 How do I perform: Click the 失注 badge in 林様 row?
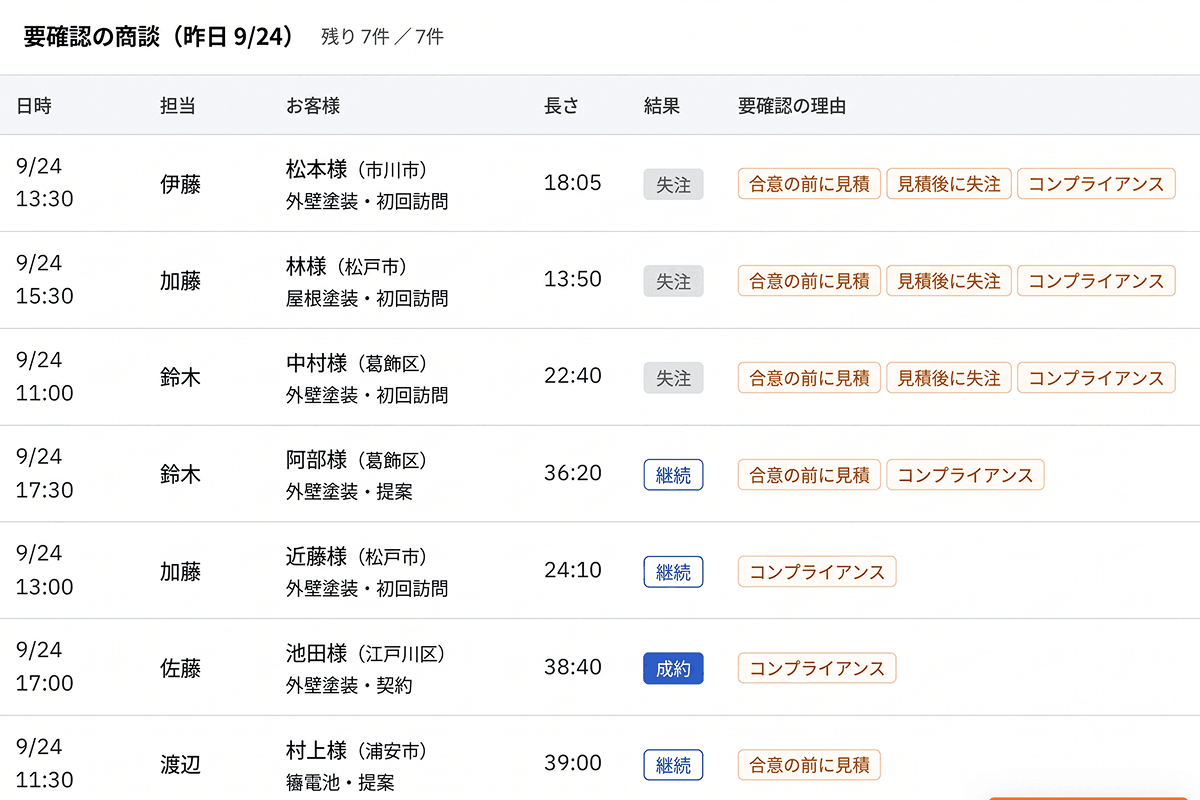coord(673,281)
